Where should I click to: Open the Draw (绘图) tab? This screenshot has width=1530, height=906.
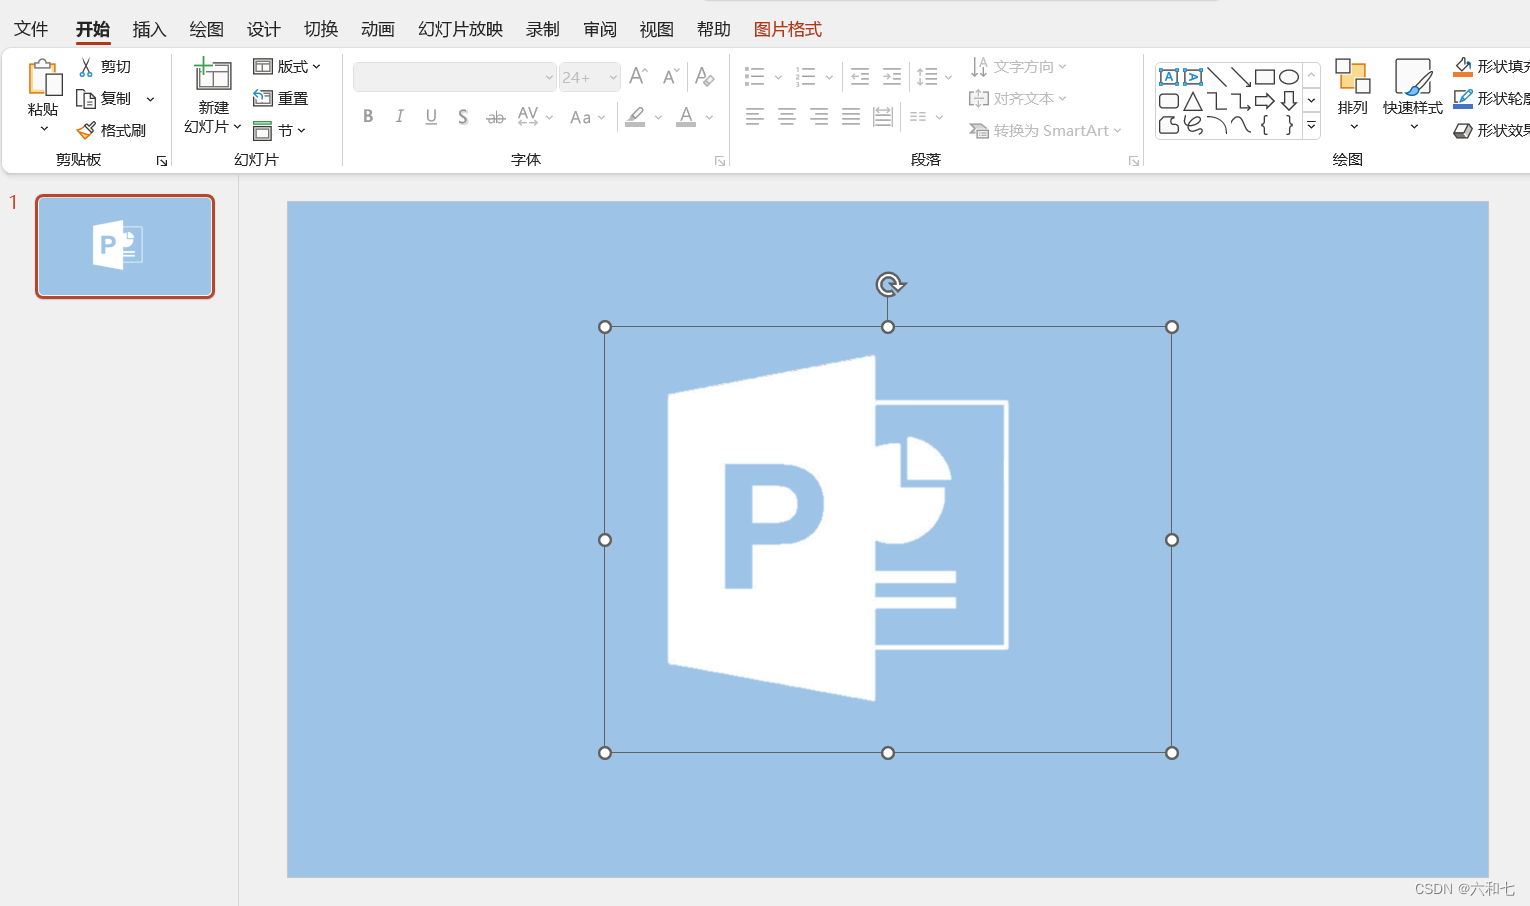click(x=207, y=29)
